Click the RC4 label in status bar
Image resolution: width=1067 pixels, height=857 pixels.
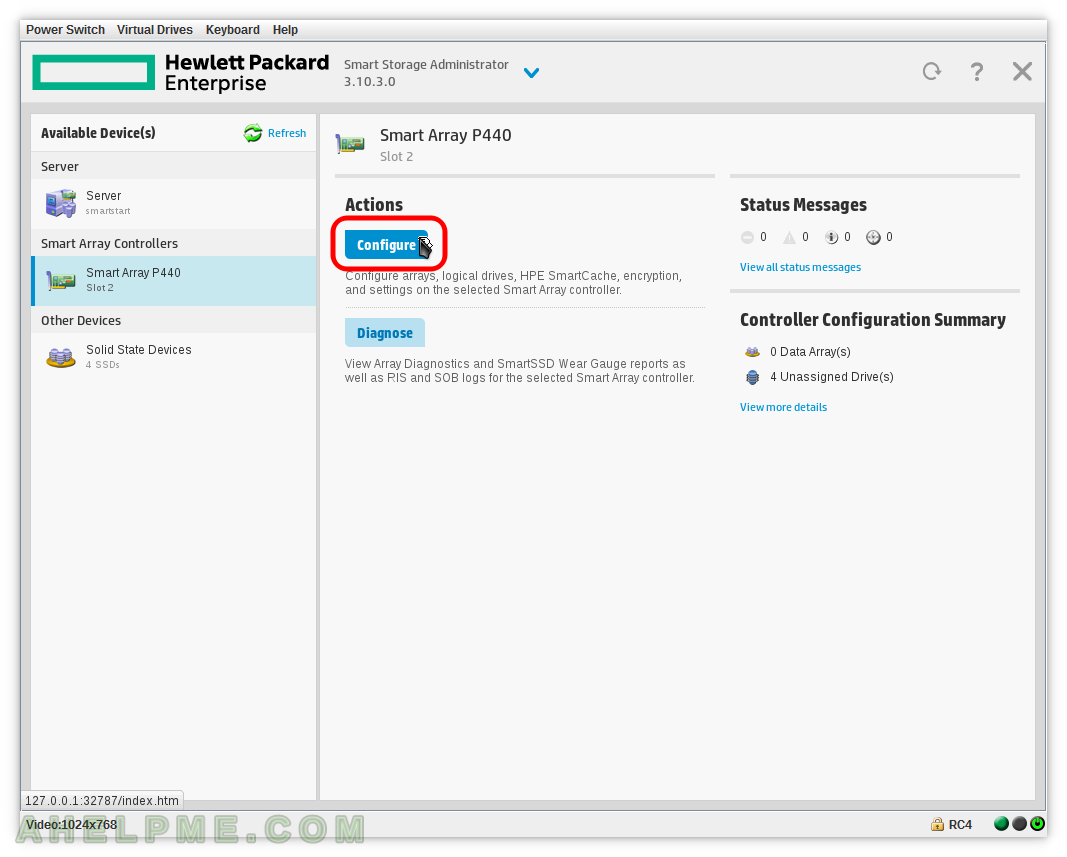click(960, 824)
